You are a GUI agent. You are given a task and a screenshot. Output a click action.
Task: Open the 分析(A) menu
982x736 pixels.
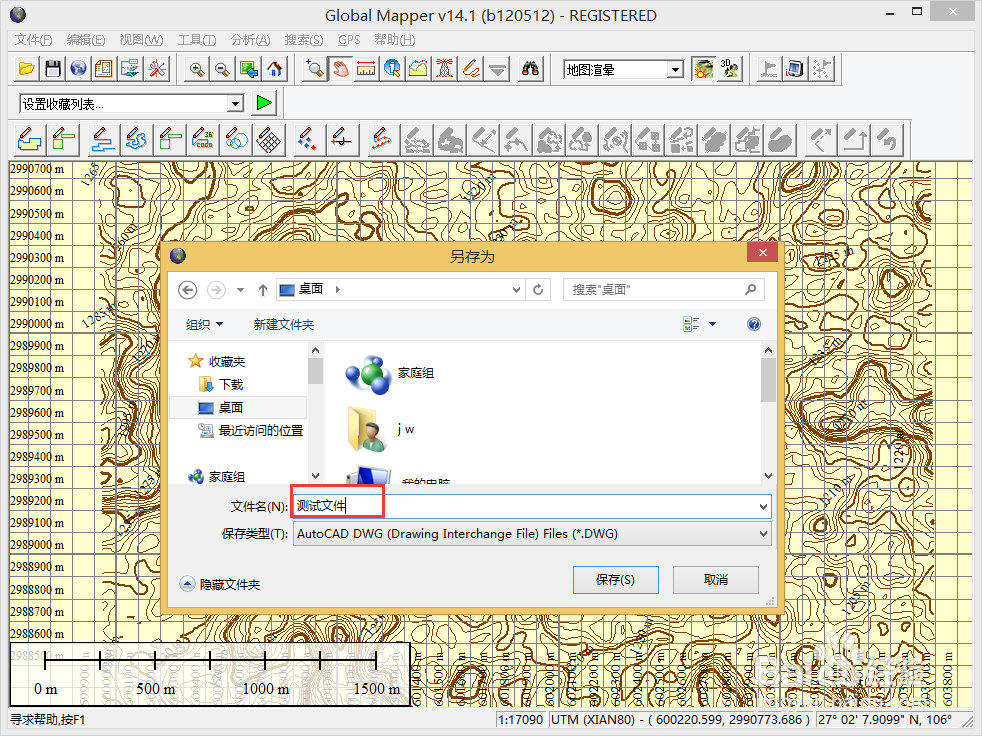pos(250,39)
